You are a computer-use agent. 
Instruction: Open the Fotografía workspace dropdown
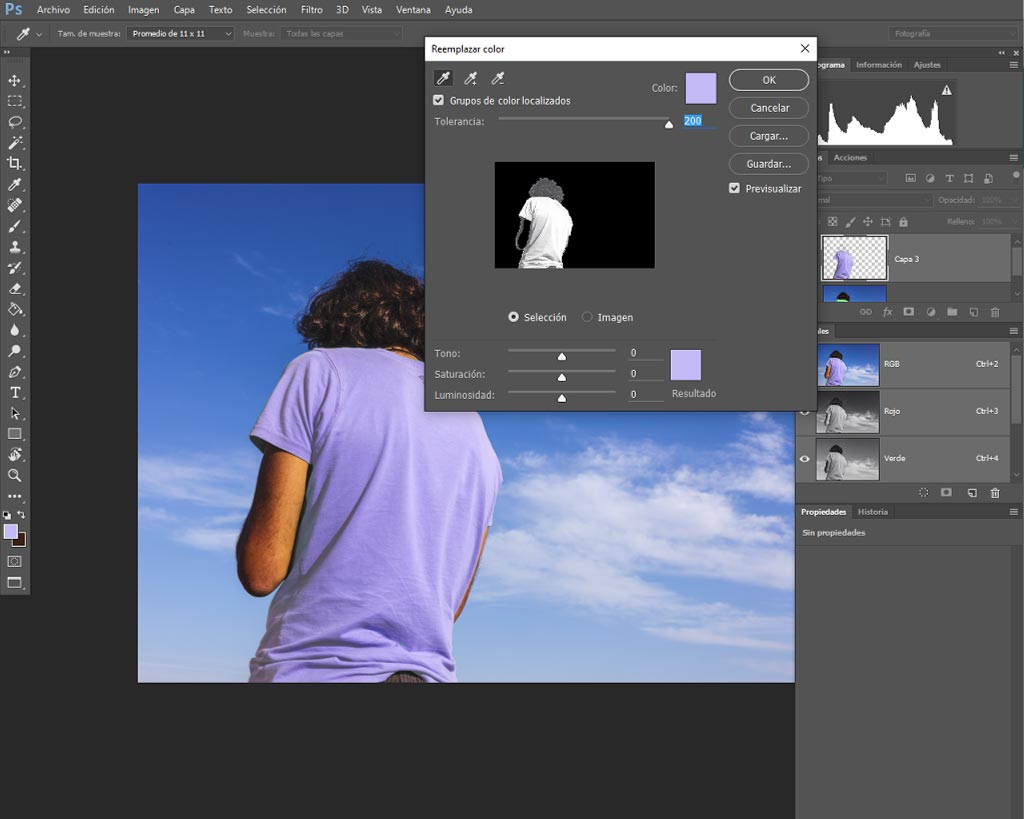point(953,33)
